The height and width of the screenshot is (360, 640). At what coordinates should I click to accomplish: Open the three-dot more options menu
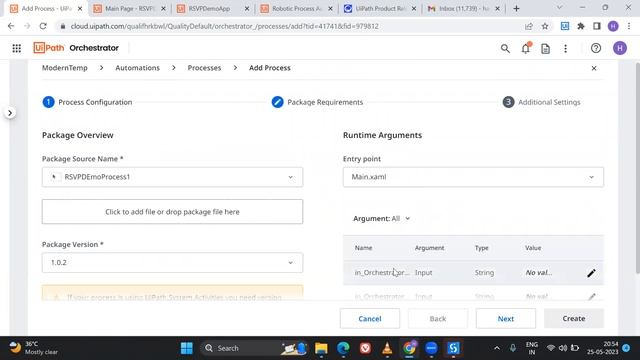(x=565, y=49)
